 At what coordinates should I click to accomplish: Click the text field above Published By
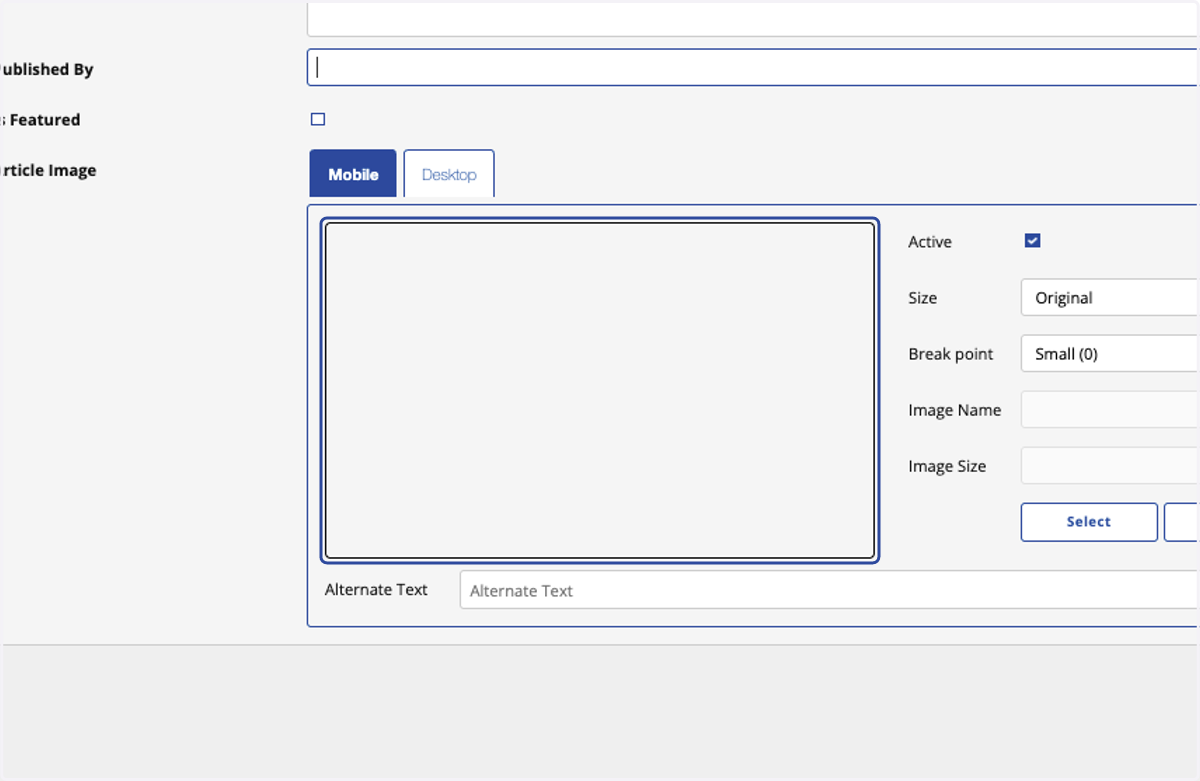[x=753, y=18]
